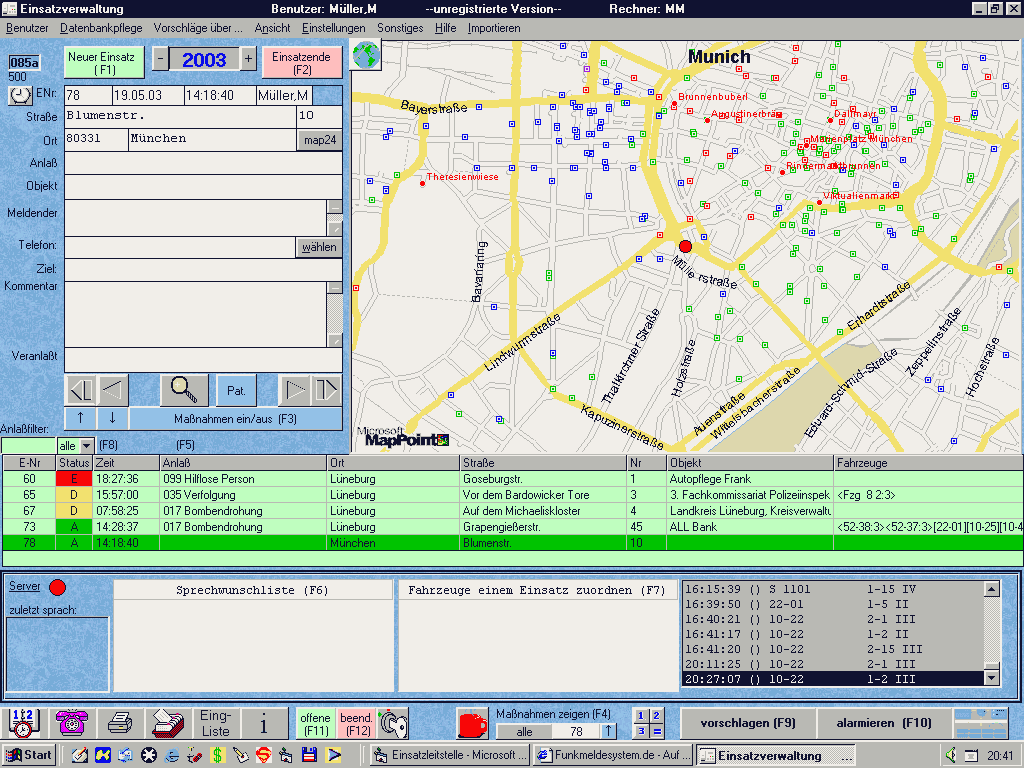Open the Einstellungen menu
Image resolution: width=1024 pixels, height=768 pixels.
click(333, 28)
